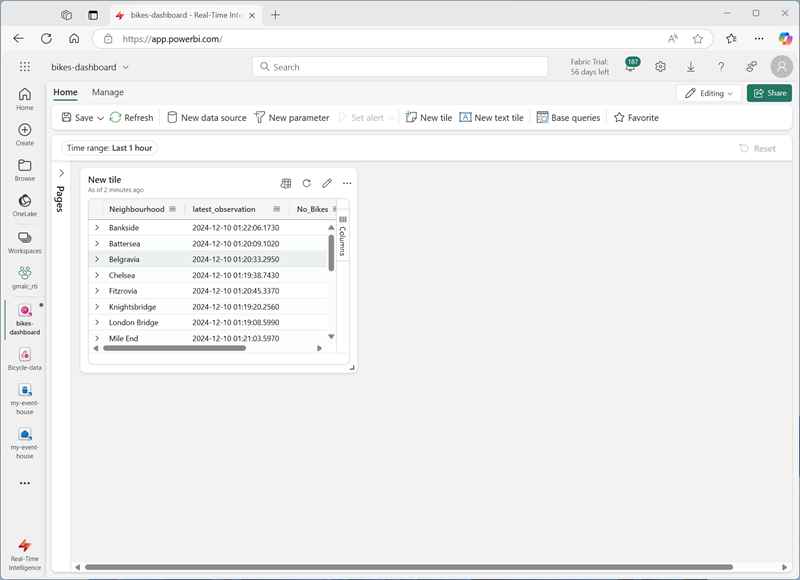This screenshot has height=580, width=800.
Task: Click the Save button
Action: [x=78, y=118]
